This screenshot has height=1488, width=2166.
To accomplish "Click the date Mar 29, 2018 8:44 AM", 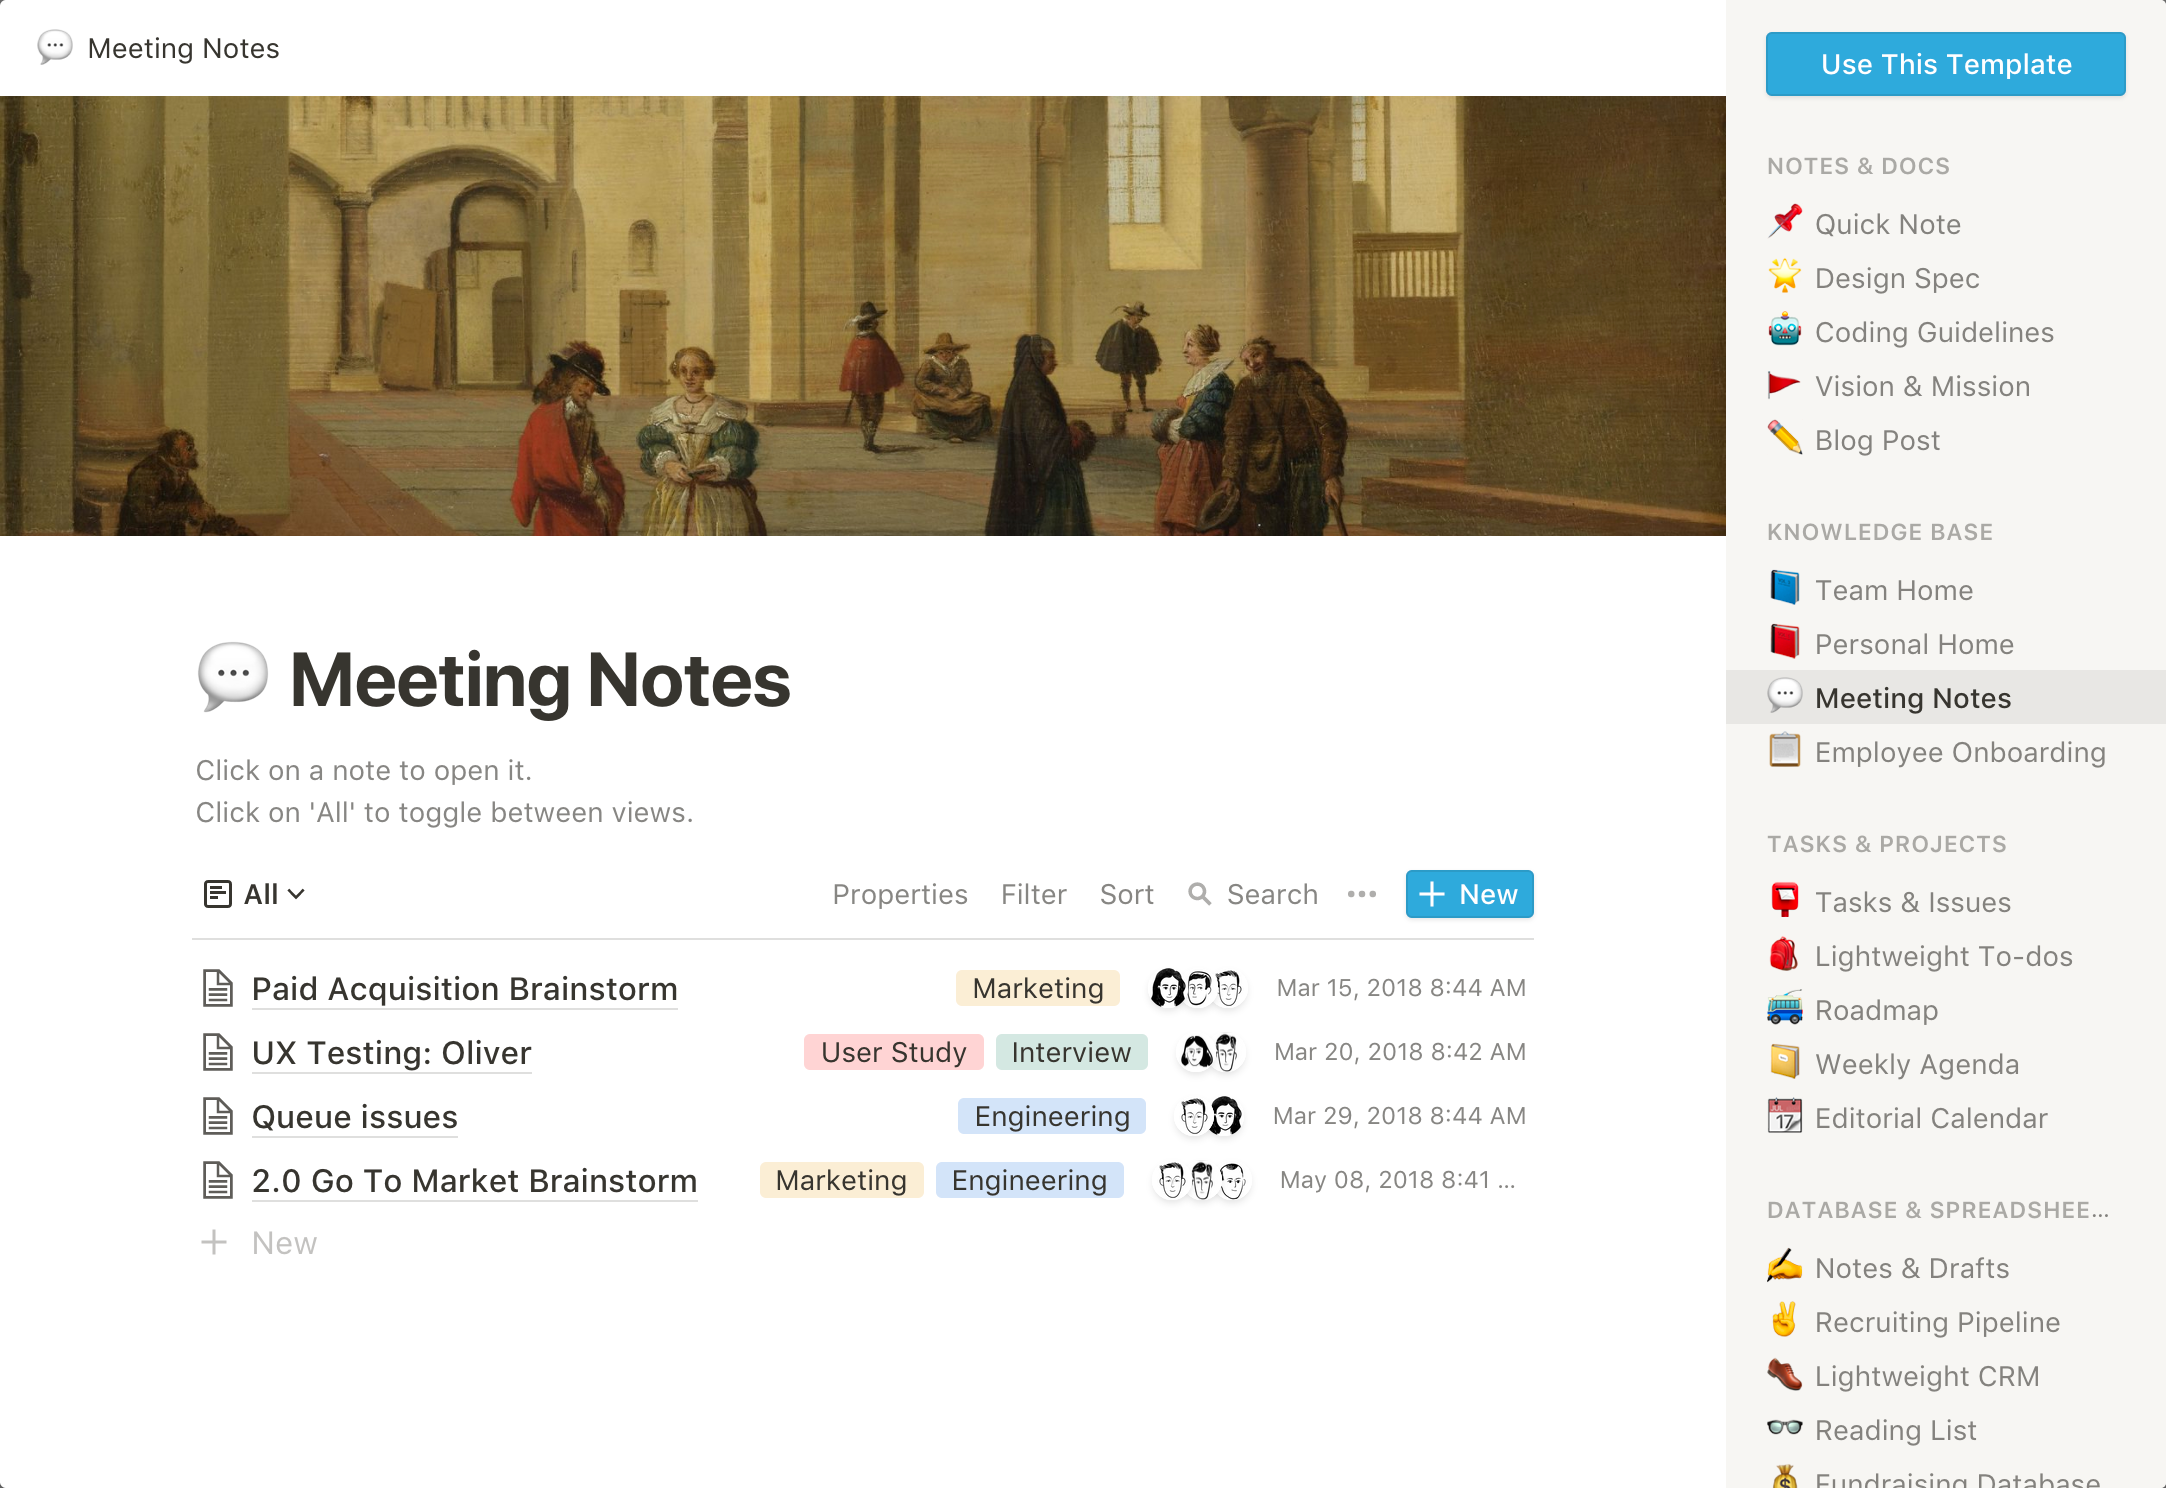I will coord(1399,1116).
